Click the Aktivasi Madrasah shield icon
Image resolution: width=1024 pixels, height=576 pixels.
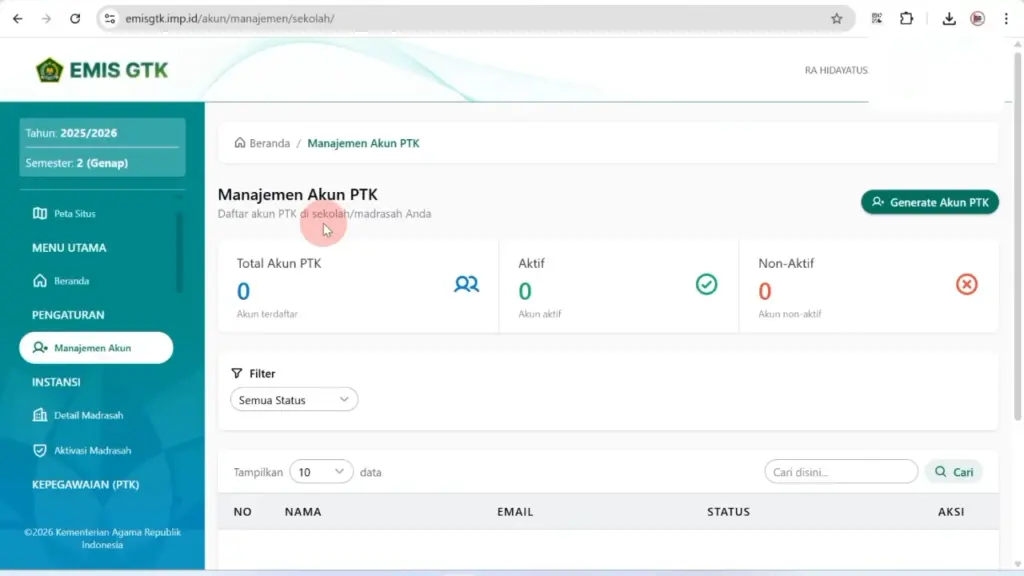pyautogui.click(x=40, y=450)
